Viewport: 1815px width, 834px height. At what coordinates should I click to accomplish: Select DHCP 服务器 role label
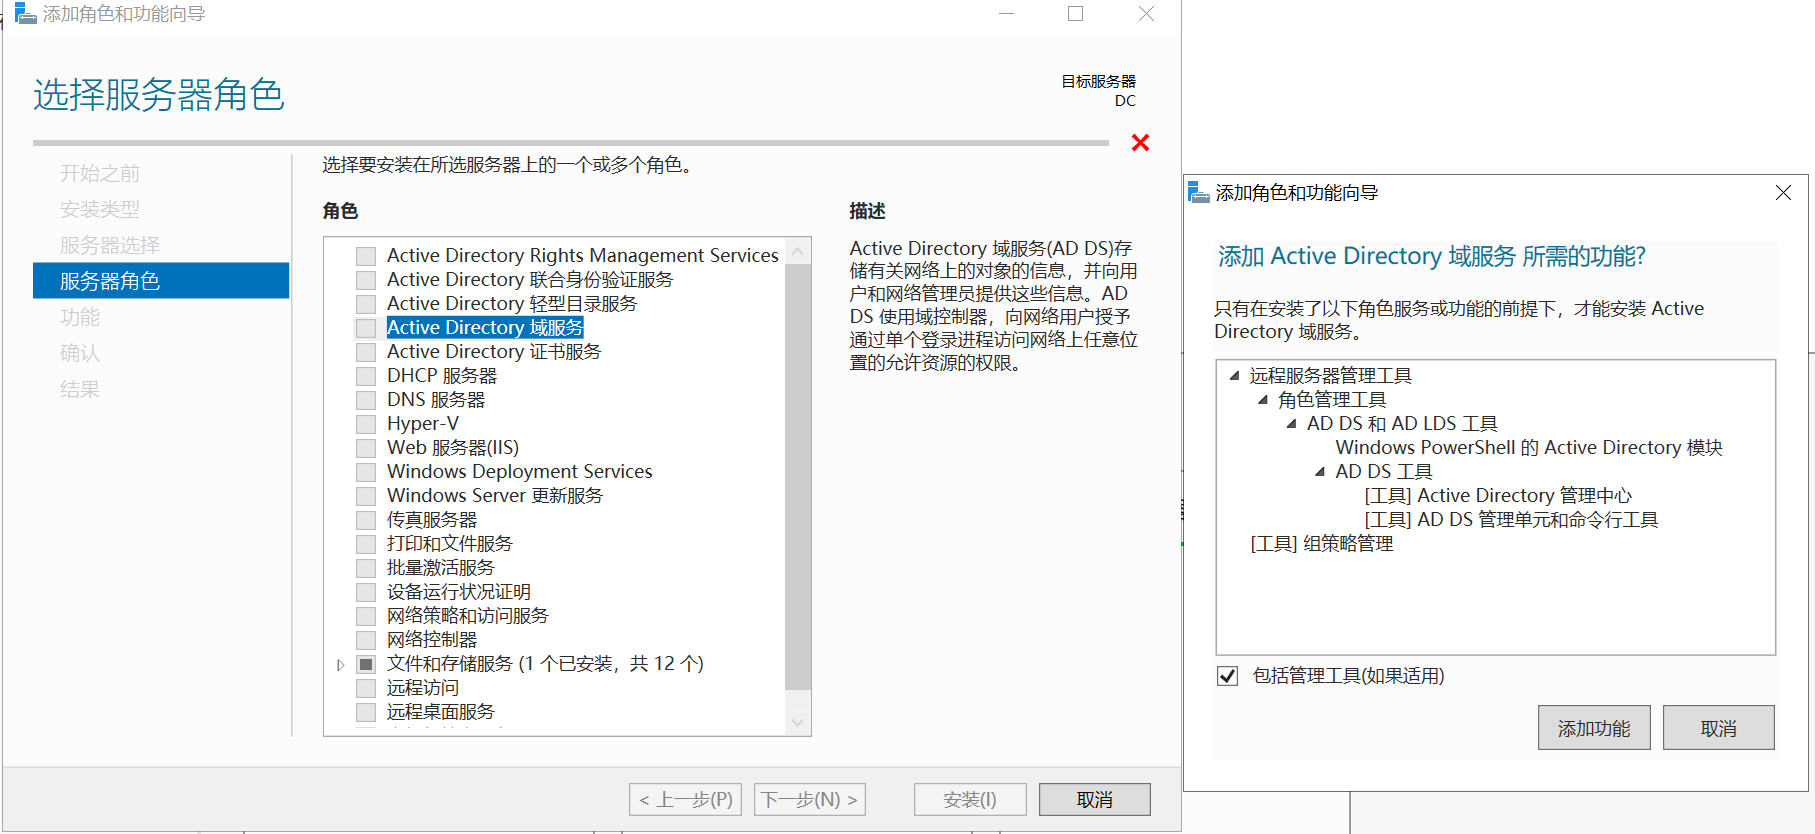442,376
